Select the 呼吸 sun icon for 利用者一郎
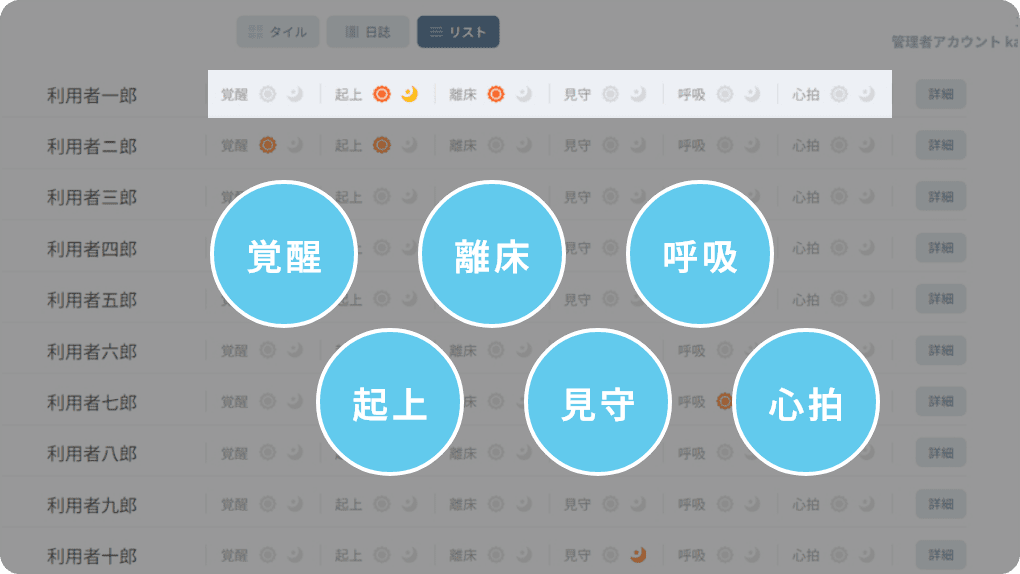 (x=724, y=94)
